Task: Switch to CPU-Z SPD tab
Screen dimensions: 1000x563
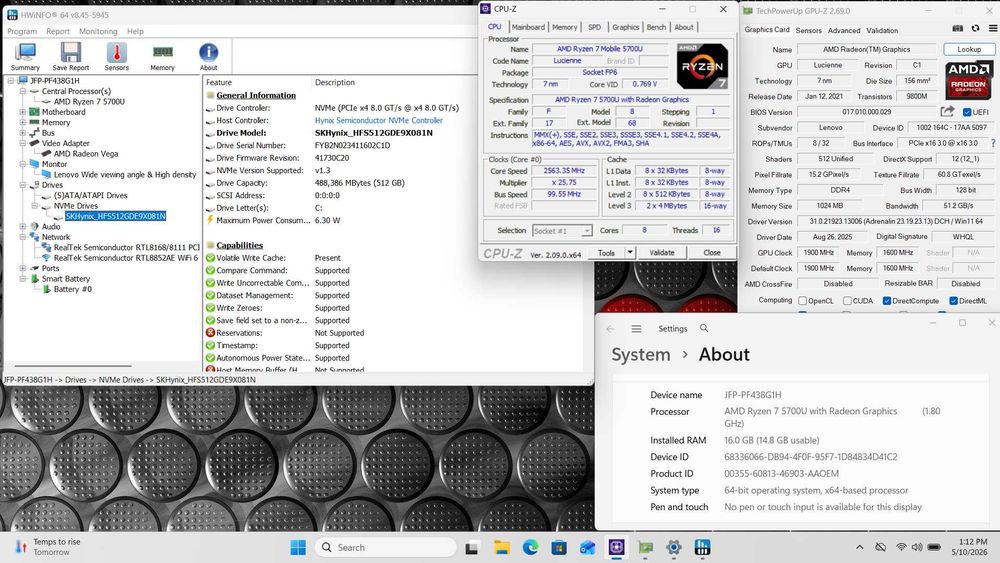Action: coord(594,27)
